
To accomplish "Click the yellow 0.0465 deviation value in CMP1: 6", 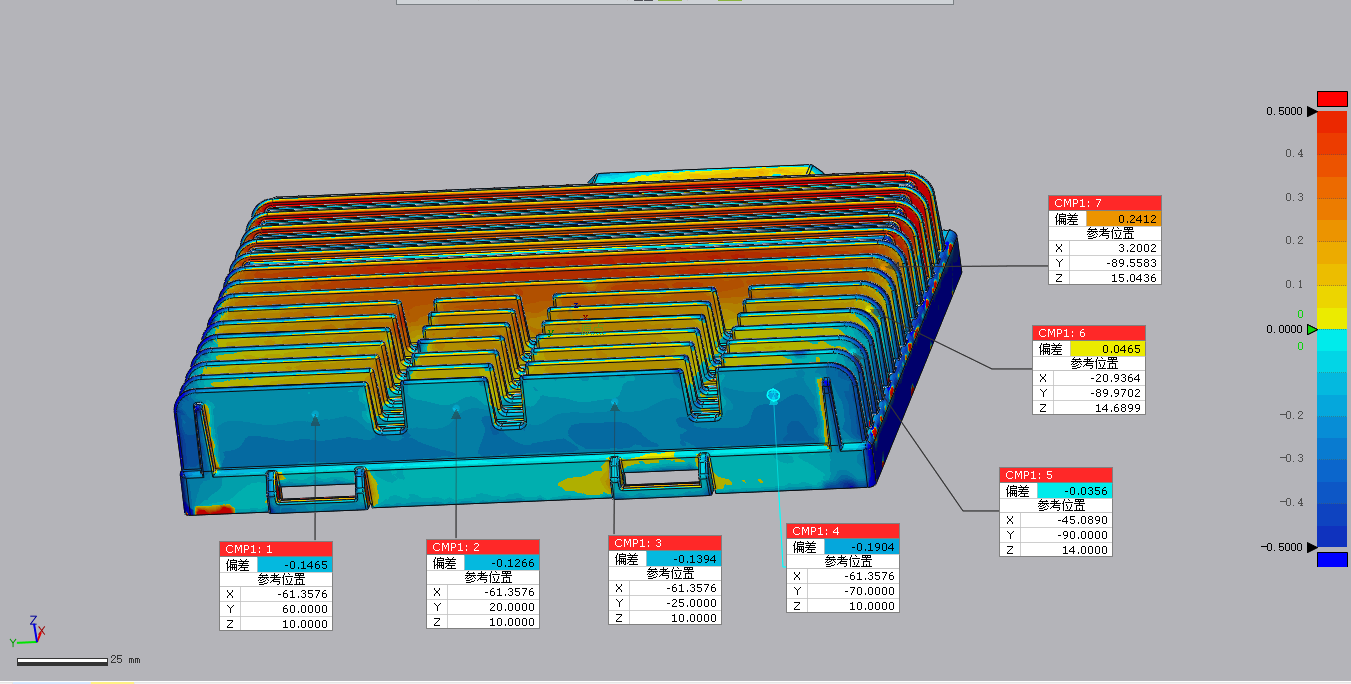I will click(x=1107, y=349).
